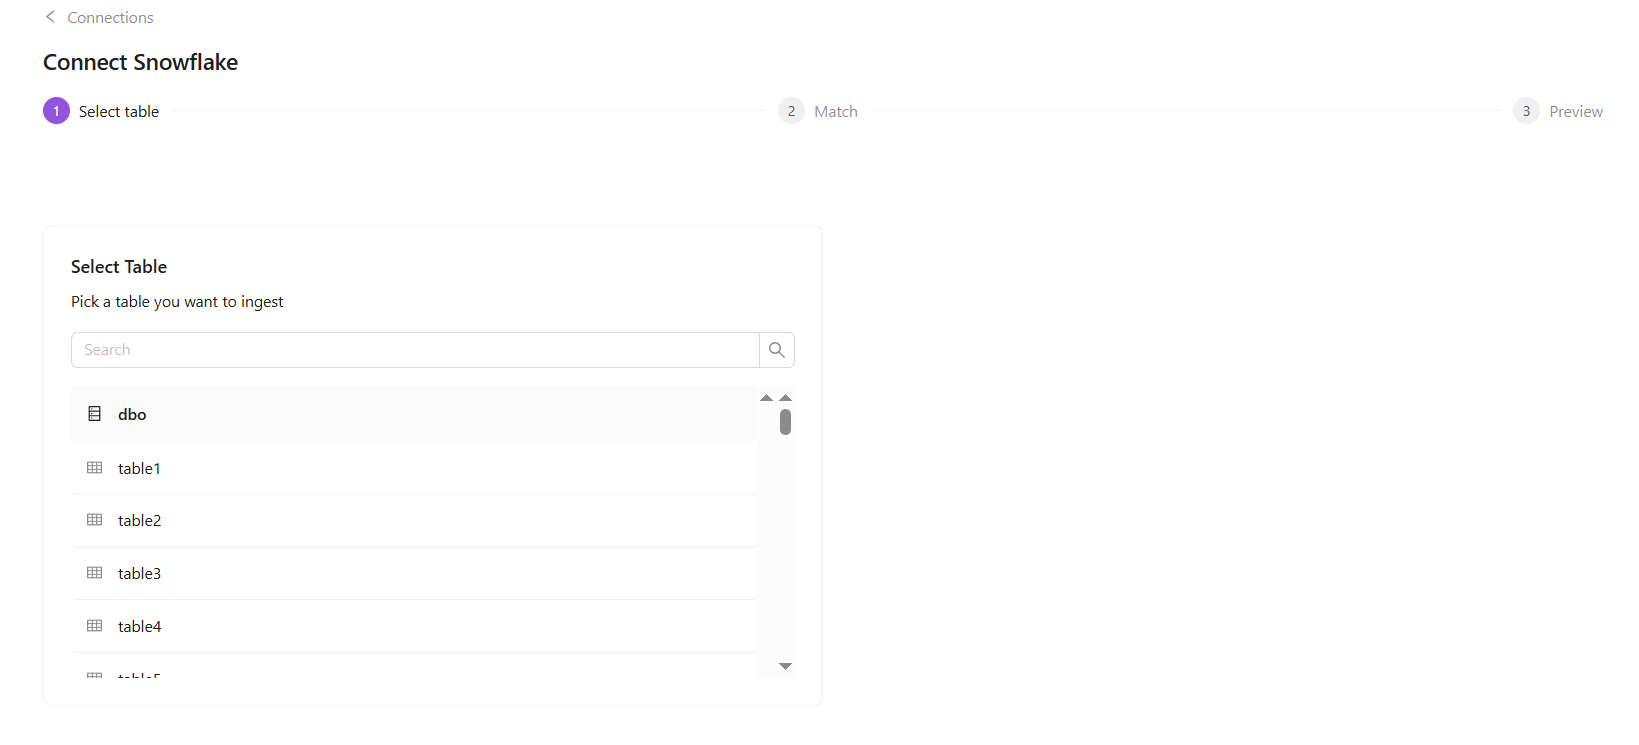Choose table2 for ingestion
This screenshot has height=745, width=1639.
tap(139, 521)
